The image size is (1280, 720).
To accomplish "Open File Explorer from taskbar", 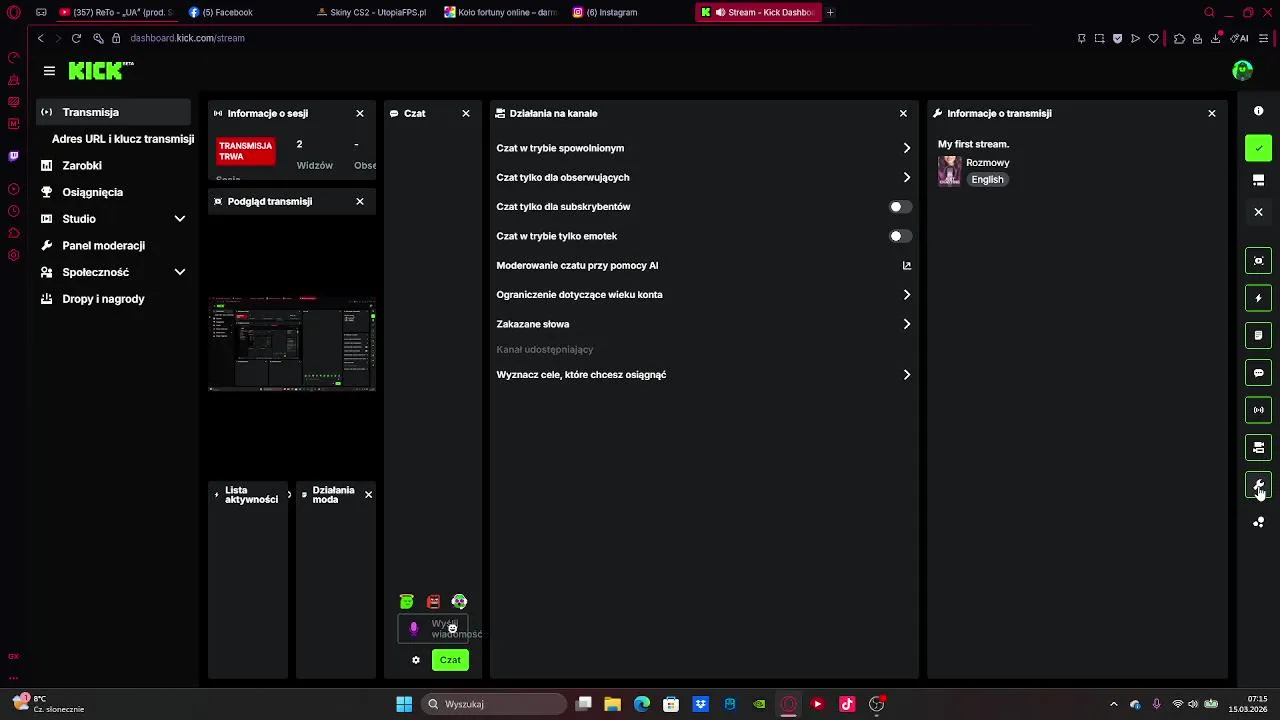I will pyautogui.click(x=612, y=704).
